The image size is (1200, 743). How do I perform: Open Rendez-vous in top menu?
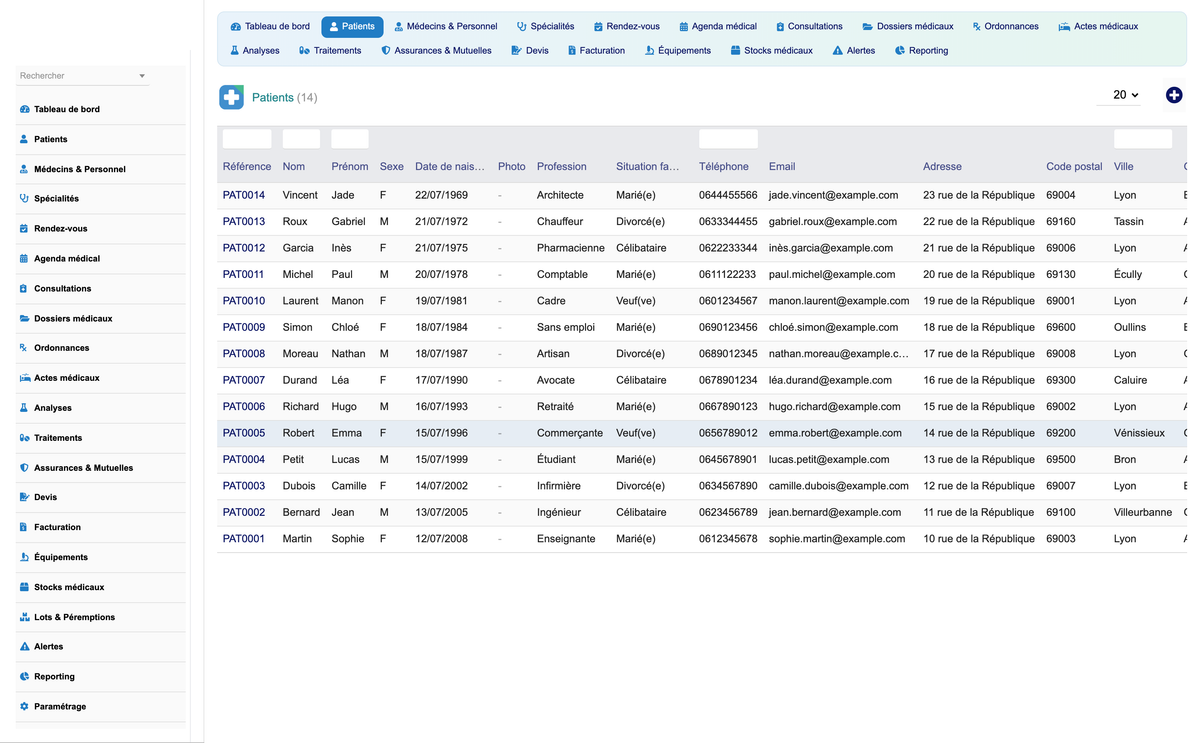pos(626,26)
